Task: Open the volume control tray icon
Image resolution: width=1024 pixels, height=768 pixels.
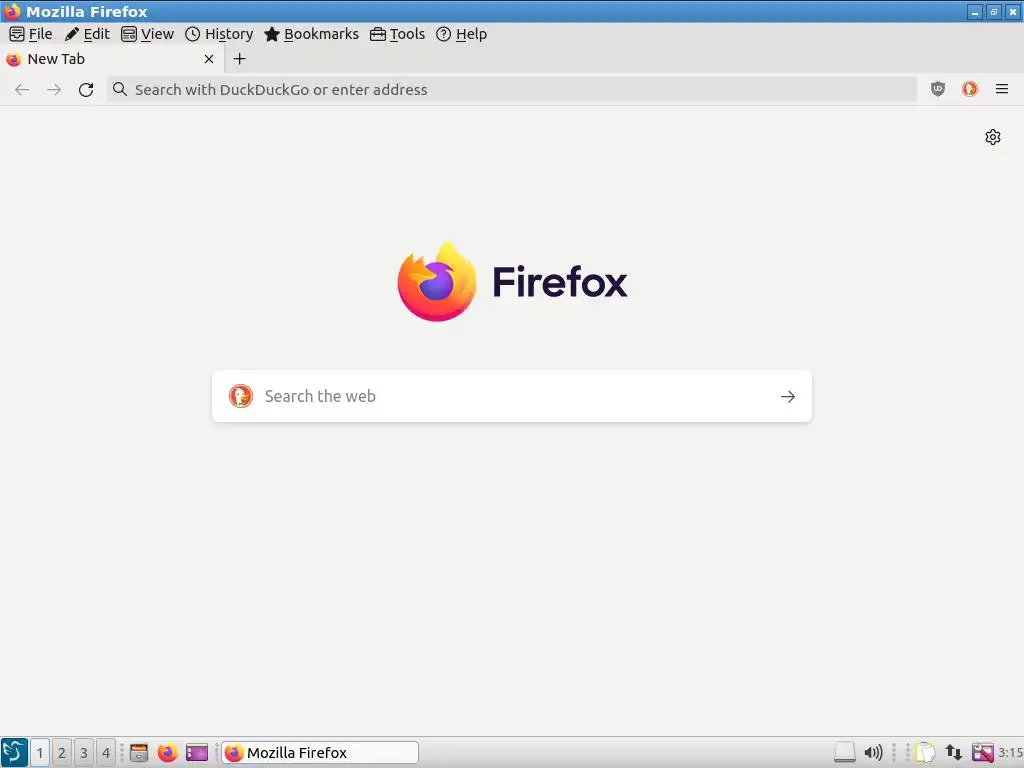Action: pos(873,752)
